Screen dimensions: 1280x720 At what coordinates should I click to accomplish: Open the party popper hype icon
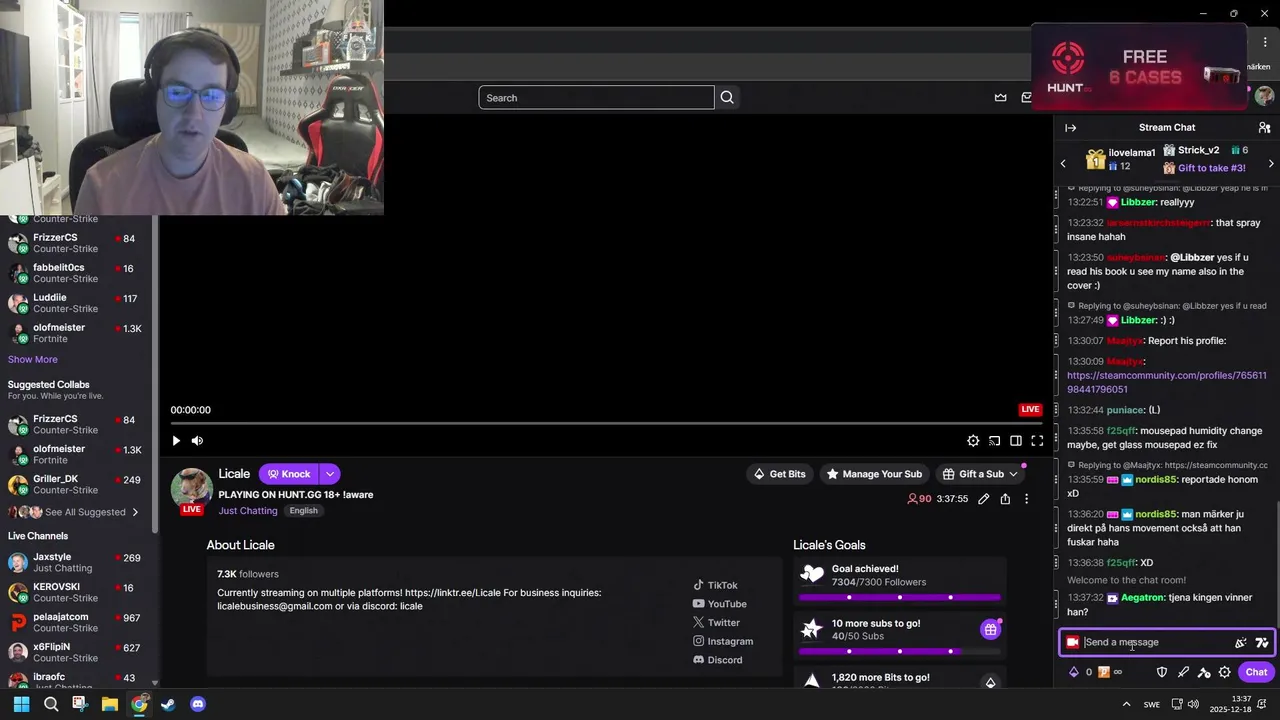[1241, 643]
